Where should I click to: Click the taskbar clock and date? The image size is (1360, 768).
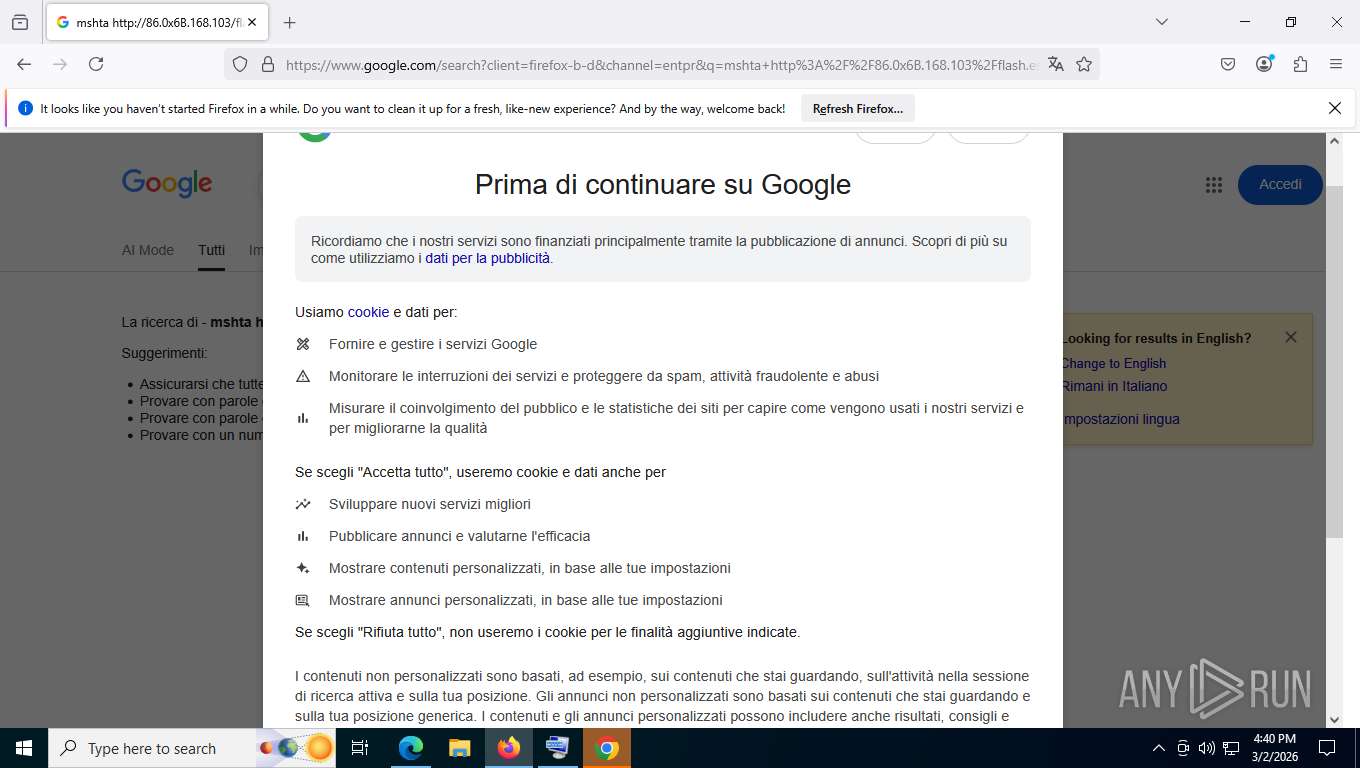click(x=1274, y=748)
